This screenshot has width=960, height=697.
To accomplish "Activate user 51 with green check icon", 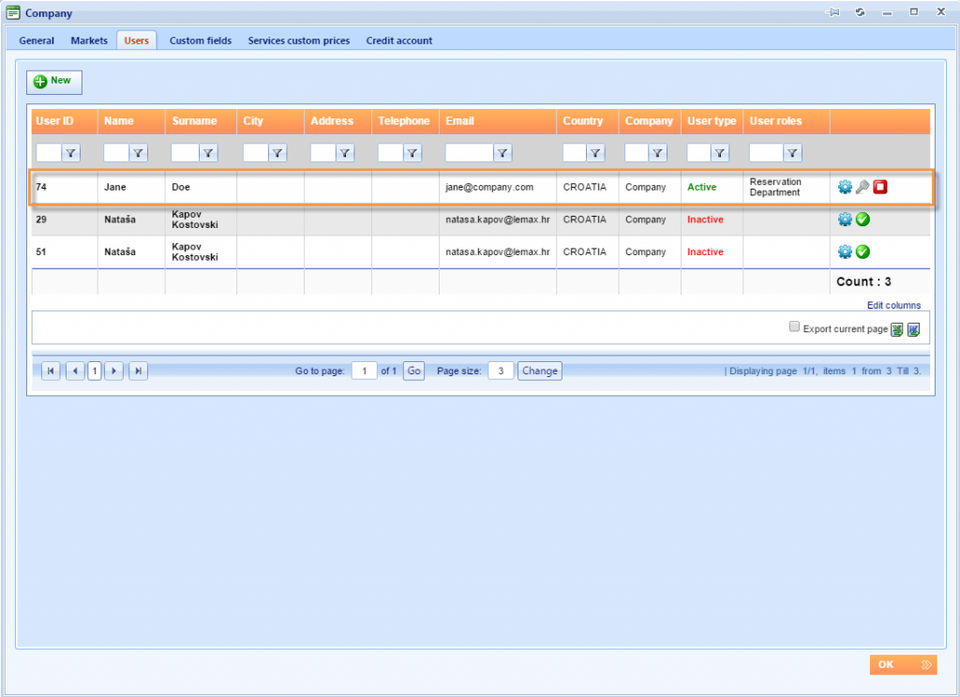I will click(x=862, y=252).
